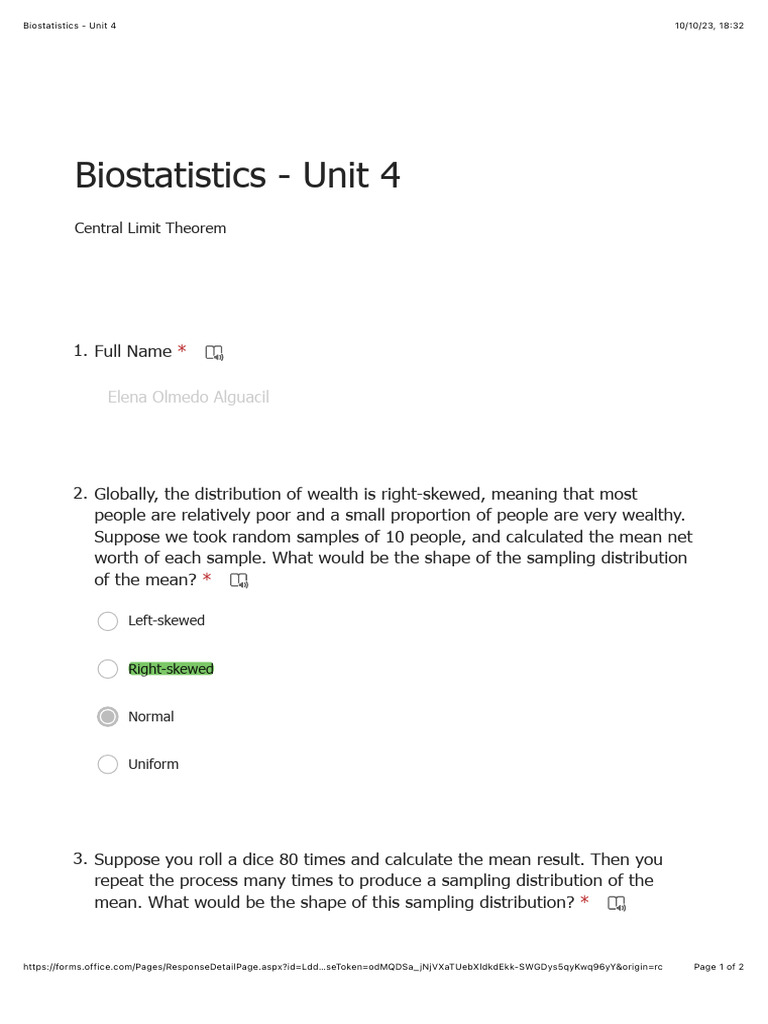Viewport: 768px width, 1024px height.
Task: Select the Normal radio option
Action: point(108,717)
